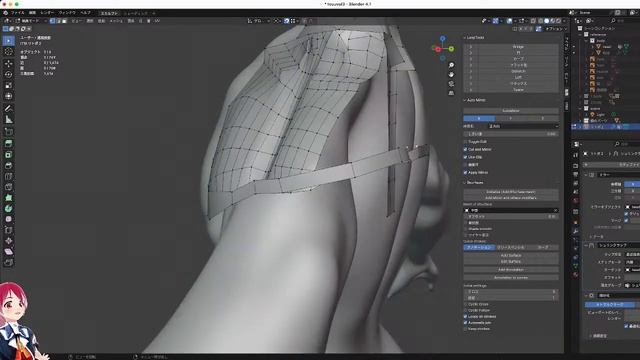The height and width of the screenshot is (360, 640).
Task: Open the Auto Mirror orientation dropdown
Action: pos(524,126)
